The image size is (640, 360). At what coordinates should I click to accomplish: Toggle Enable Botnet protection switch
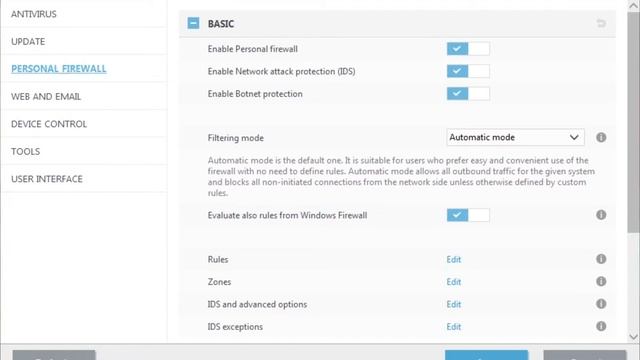(x=468, y=94)
